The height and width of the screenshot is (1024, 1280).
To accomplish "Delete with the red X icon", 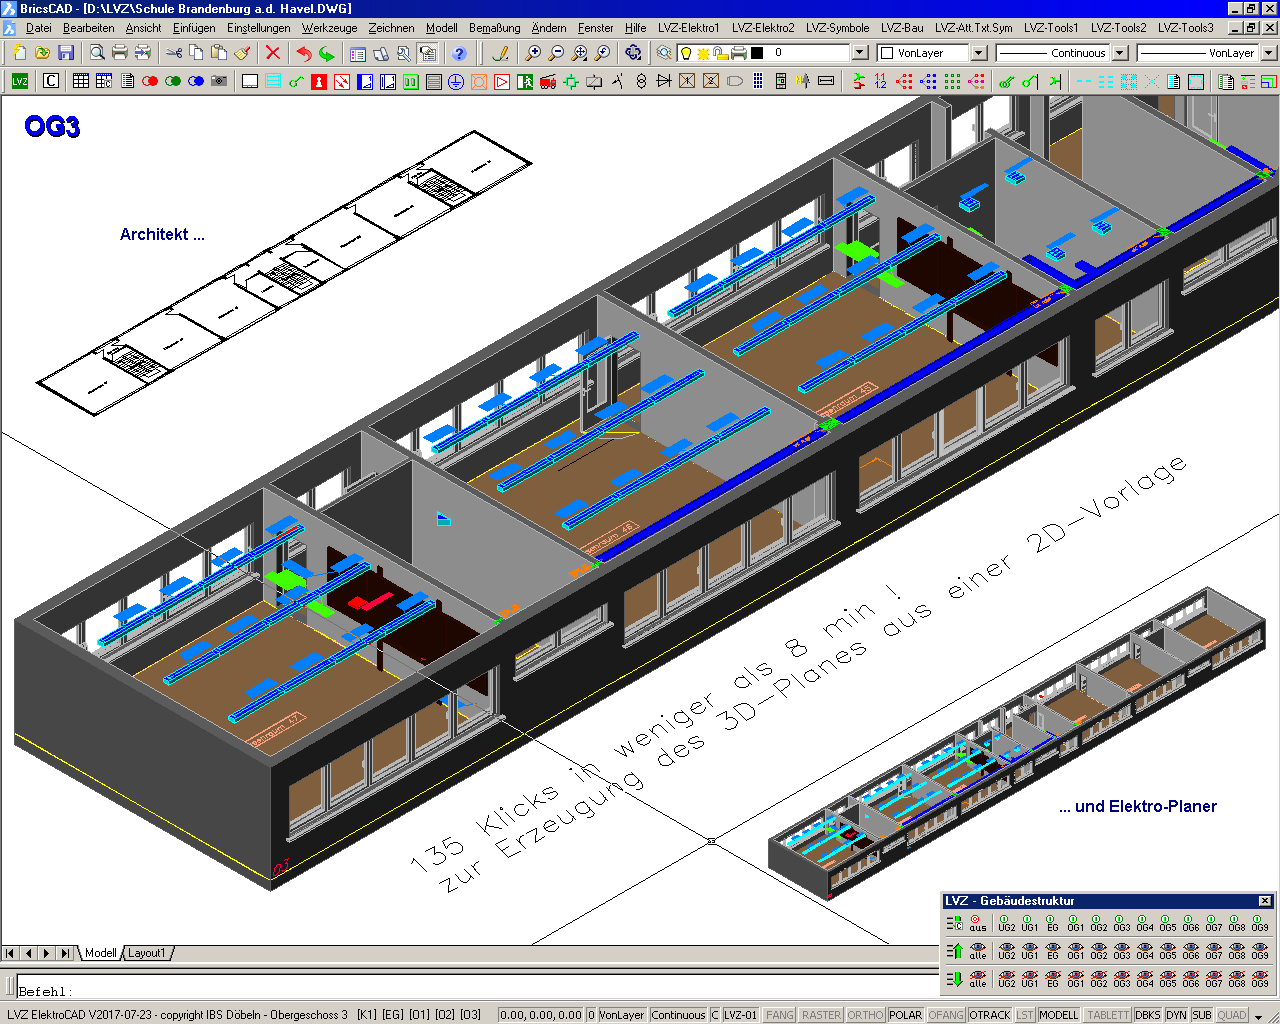I will [x=273, y=52].
